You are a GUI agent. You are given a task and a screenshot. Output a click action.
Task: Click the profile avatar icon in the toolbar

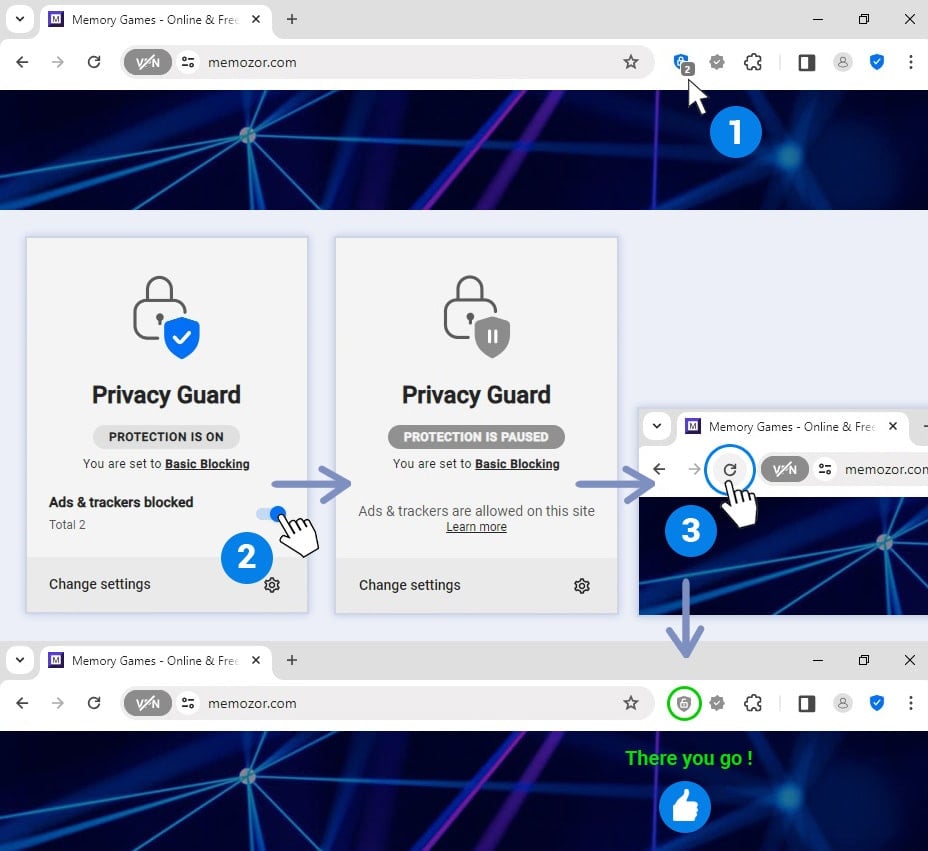tap(843, 62)
